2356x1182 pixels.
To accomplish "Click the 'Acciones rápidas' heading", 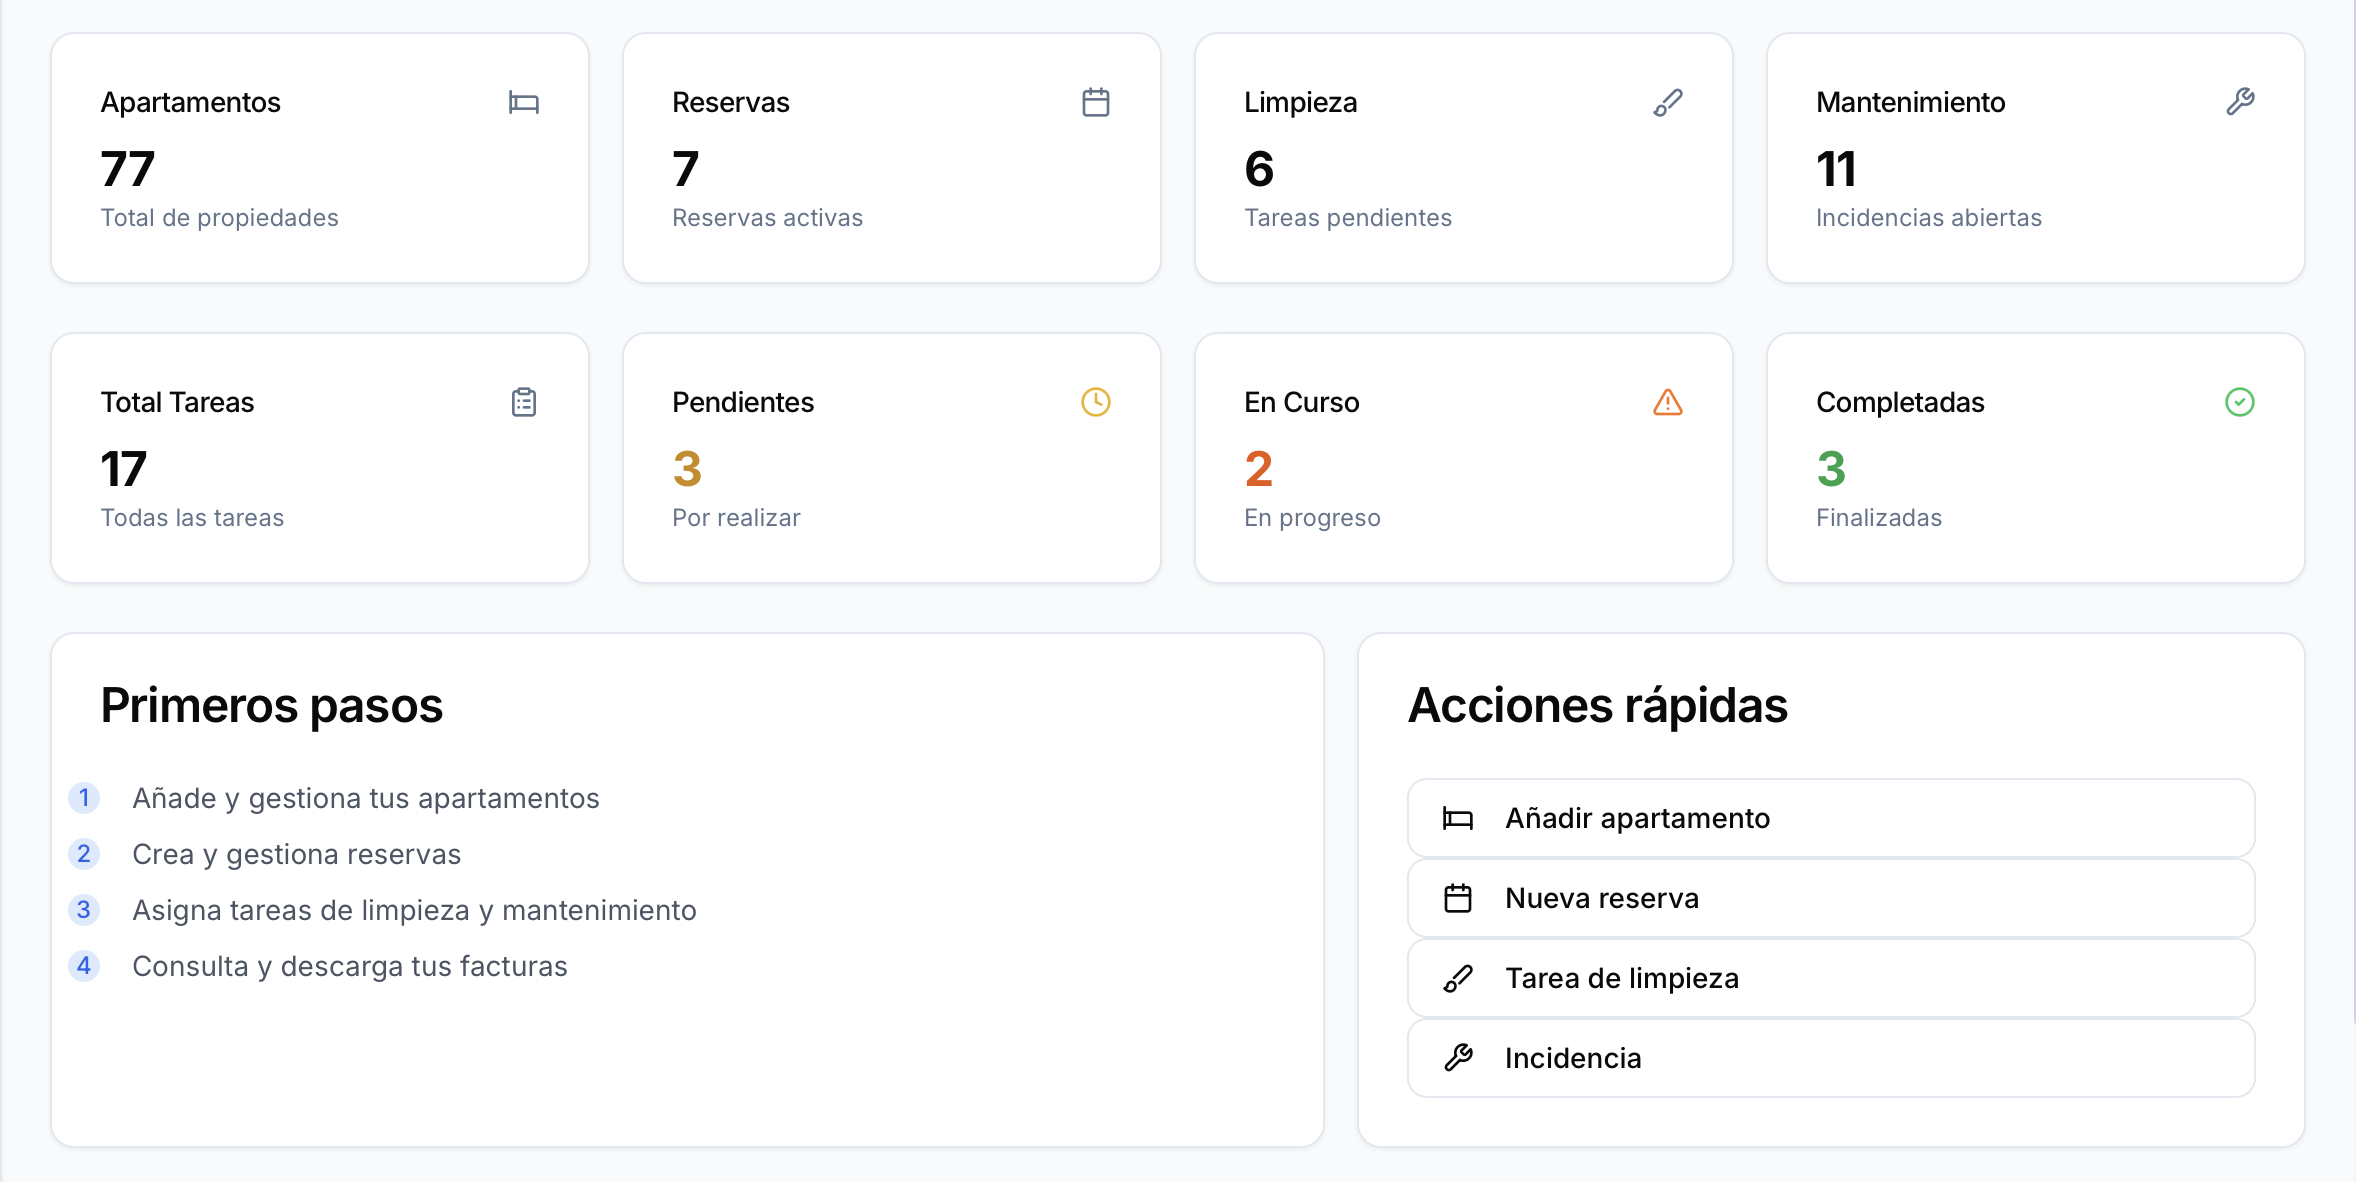I will point(1598,706).
